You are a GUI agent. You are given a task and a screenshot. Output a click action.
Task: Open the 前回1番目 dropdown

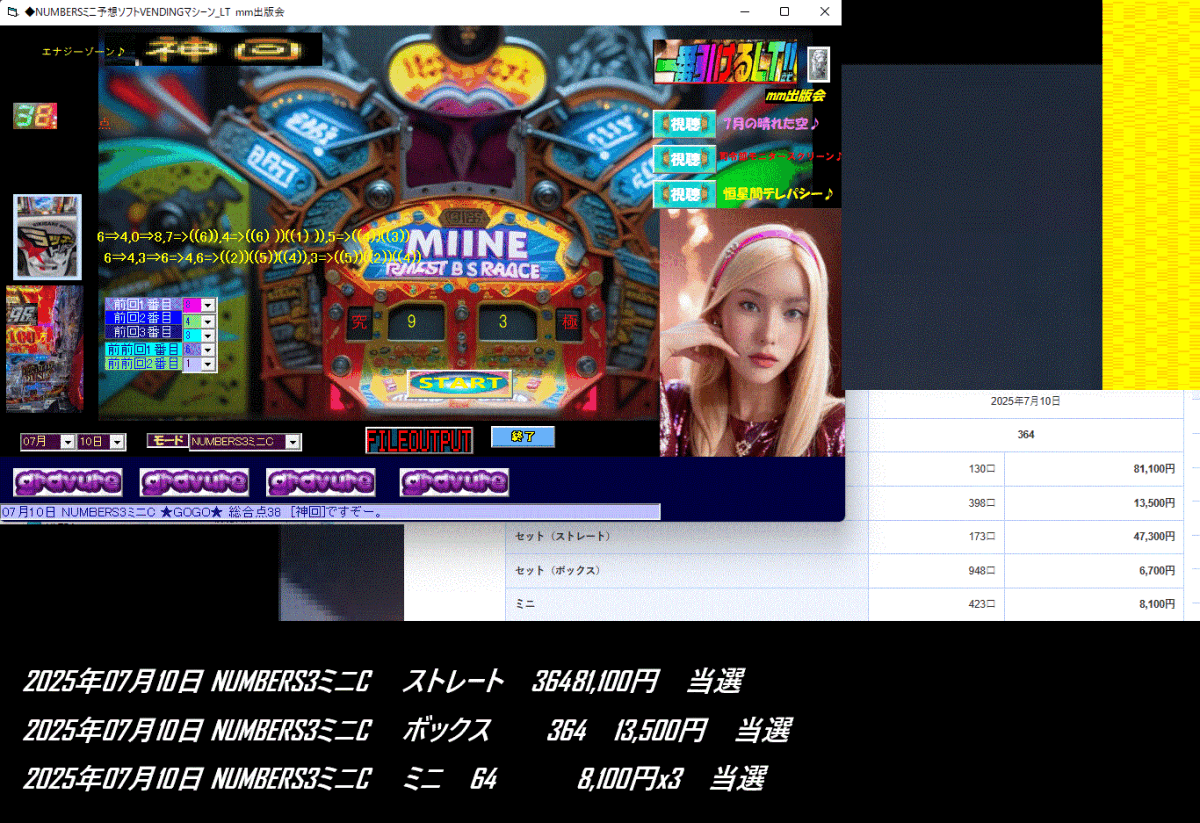[x=208, y=305]
